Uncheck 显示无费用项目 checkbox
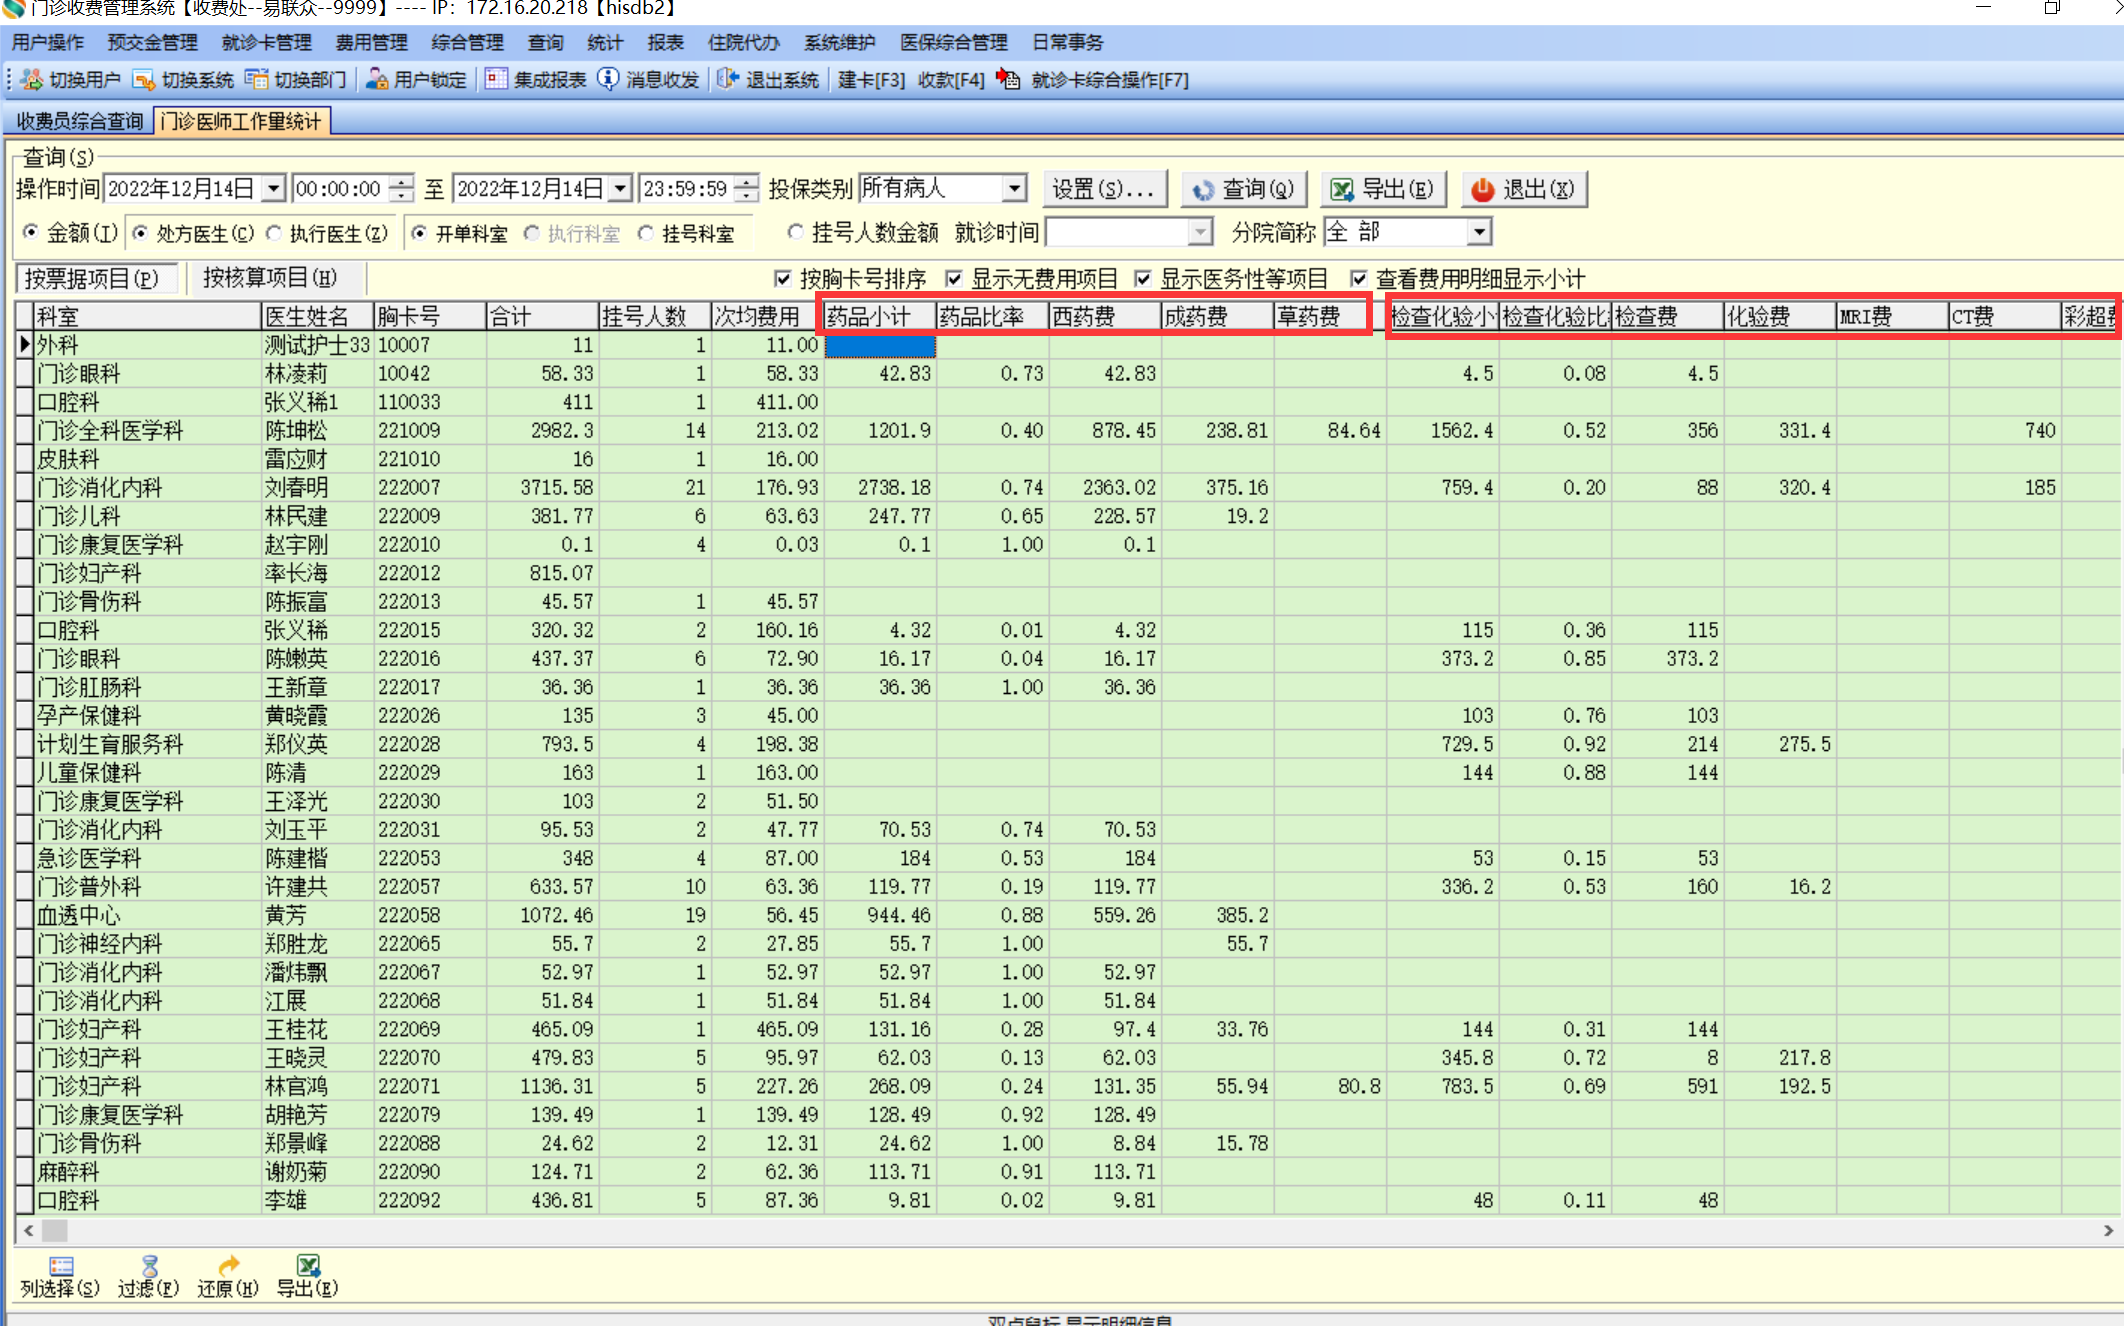The width and height of the screenshot is (2124, 1326). tap(954, 279)
